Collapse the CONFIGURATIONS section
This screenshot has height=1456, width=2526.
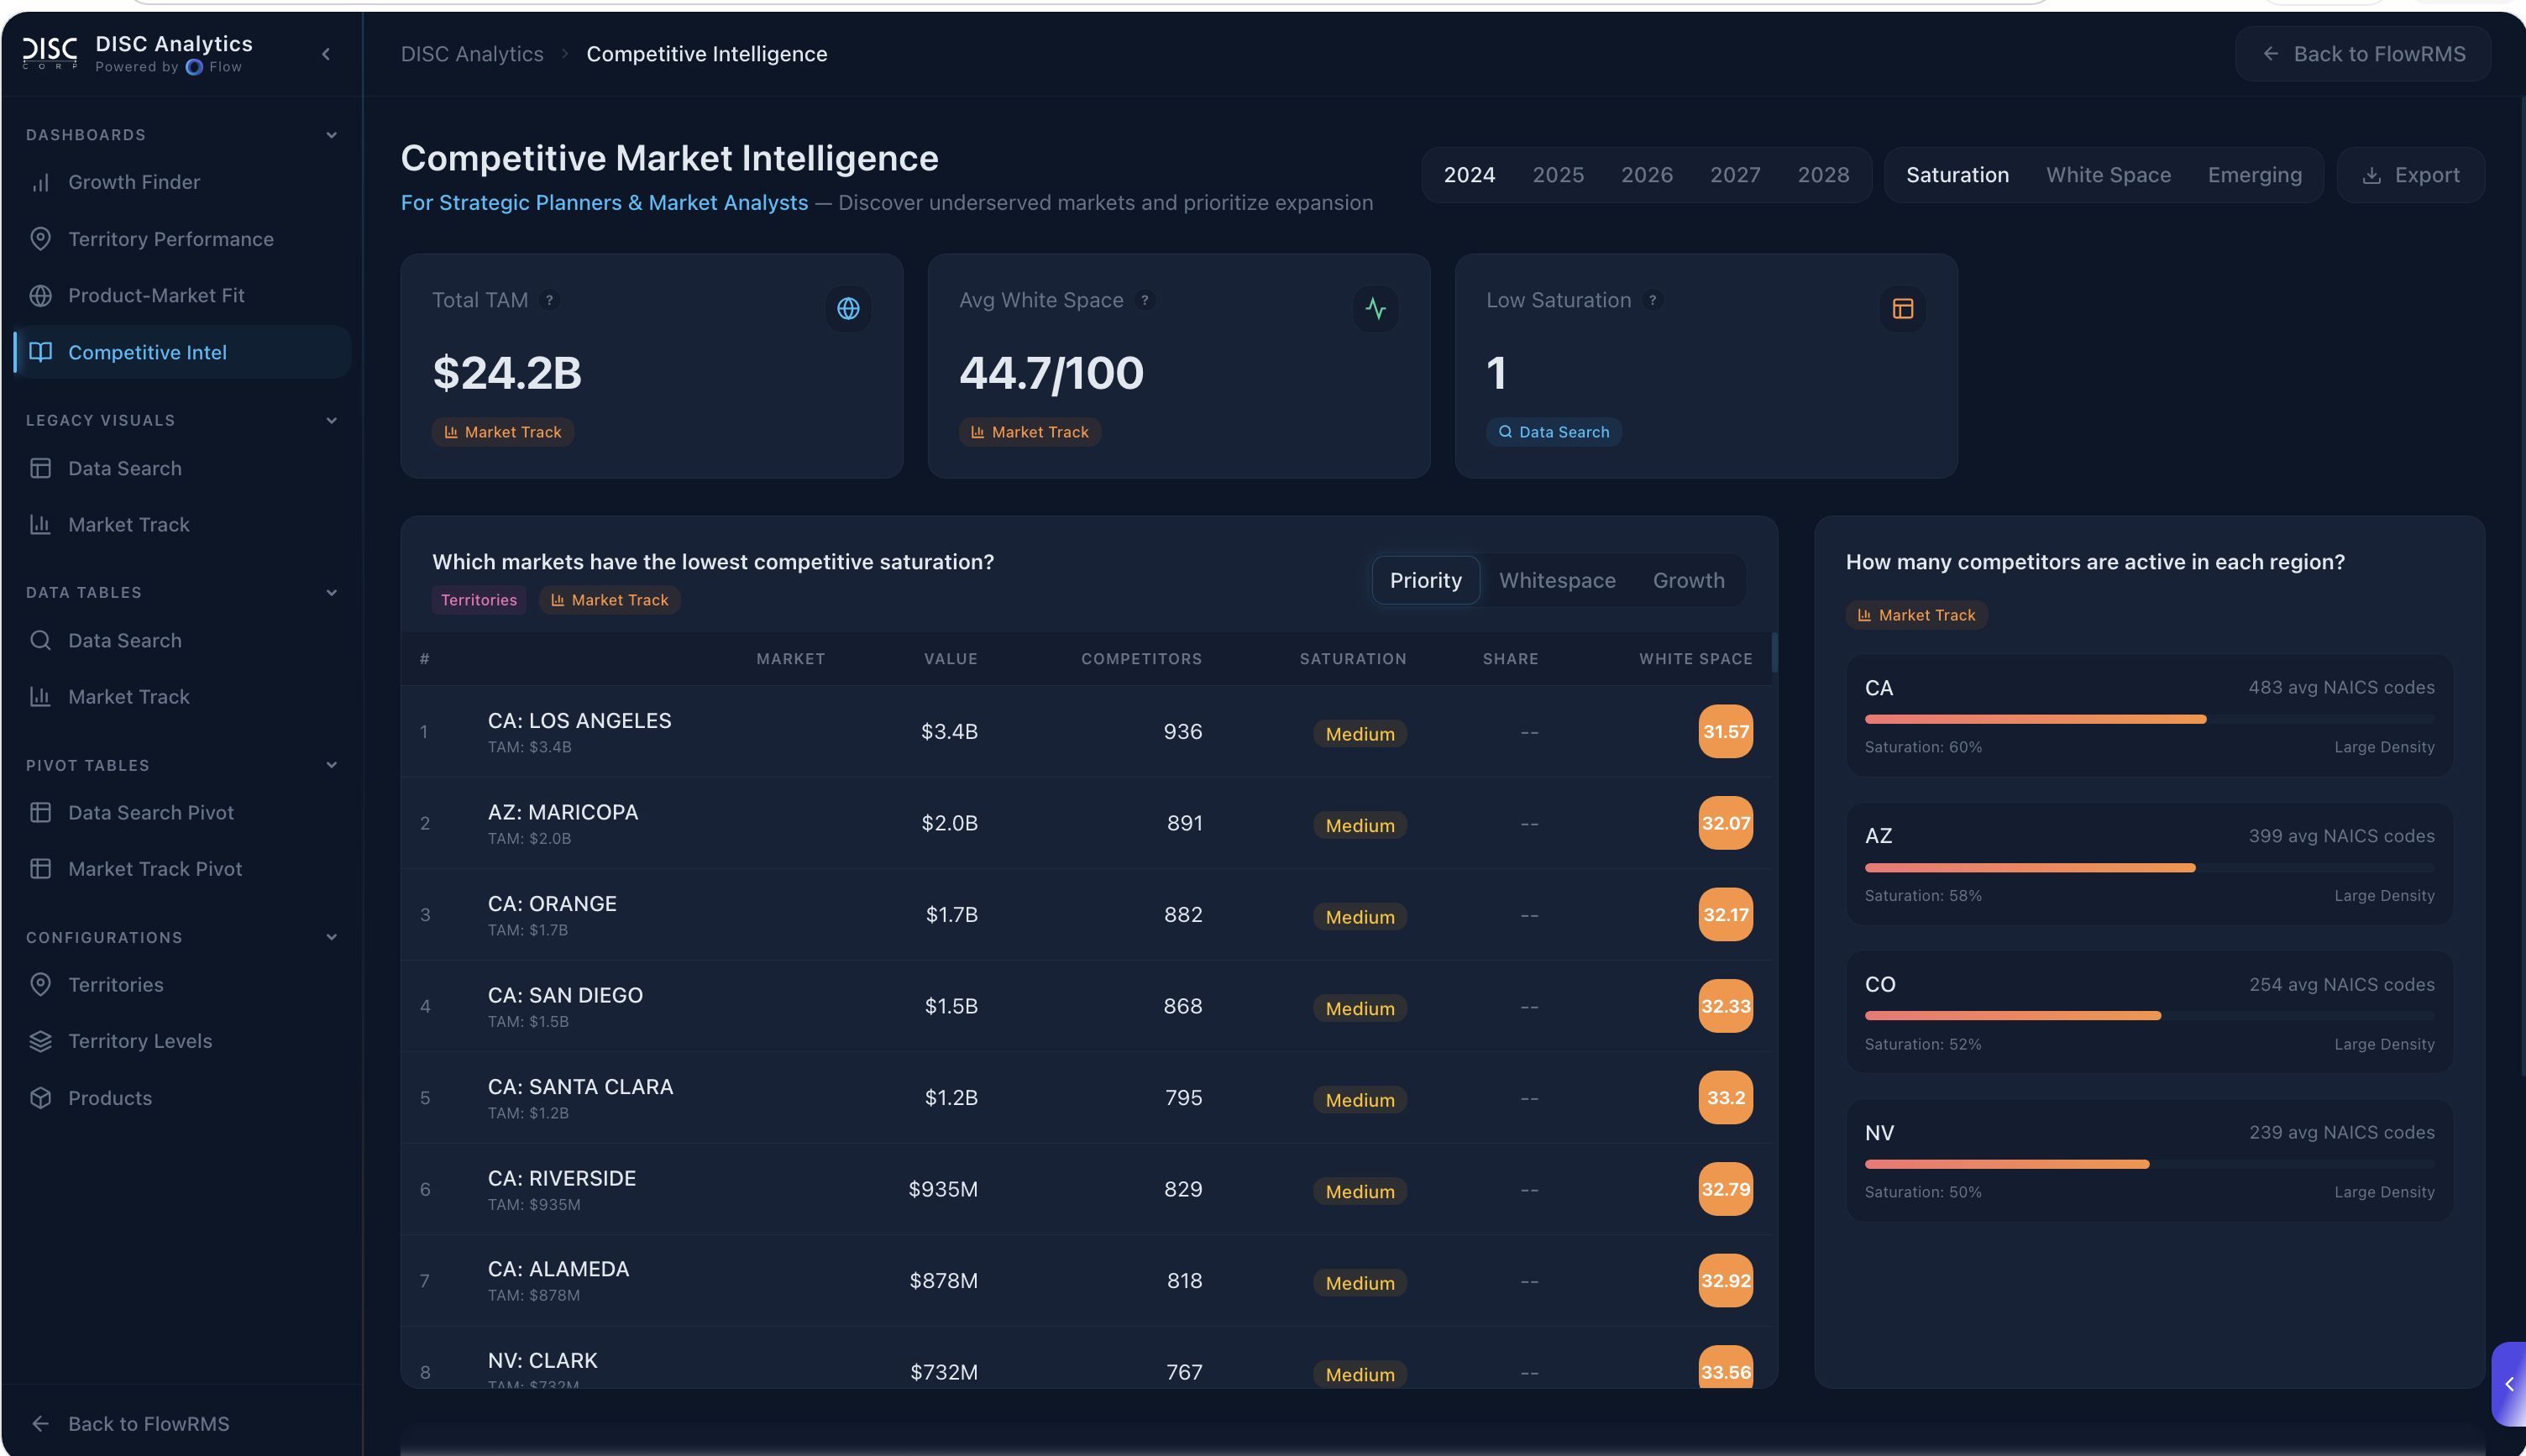[x=331, y=937]
